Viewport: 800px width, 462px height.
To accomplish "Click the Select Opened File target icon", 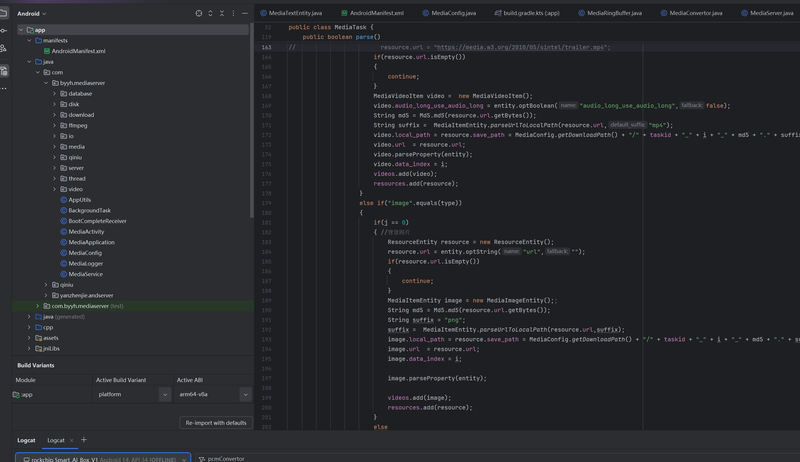I will [x=199, y=13].
